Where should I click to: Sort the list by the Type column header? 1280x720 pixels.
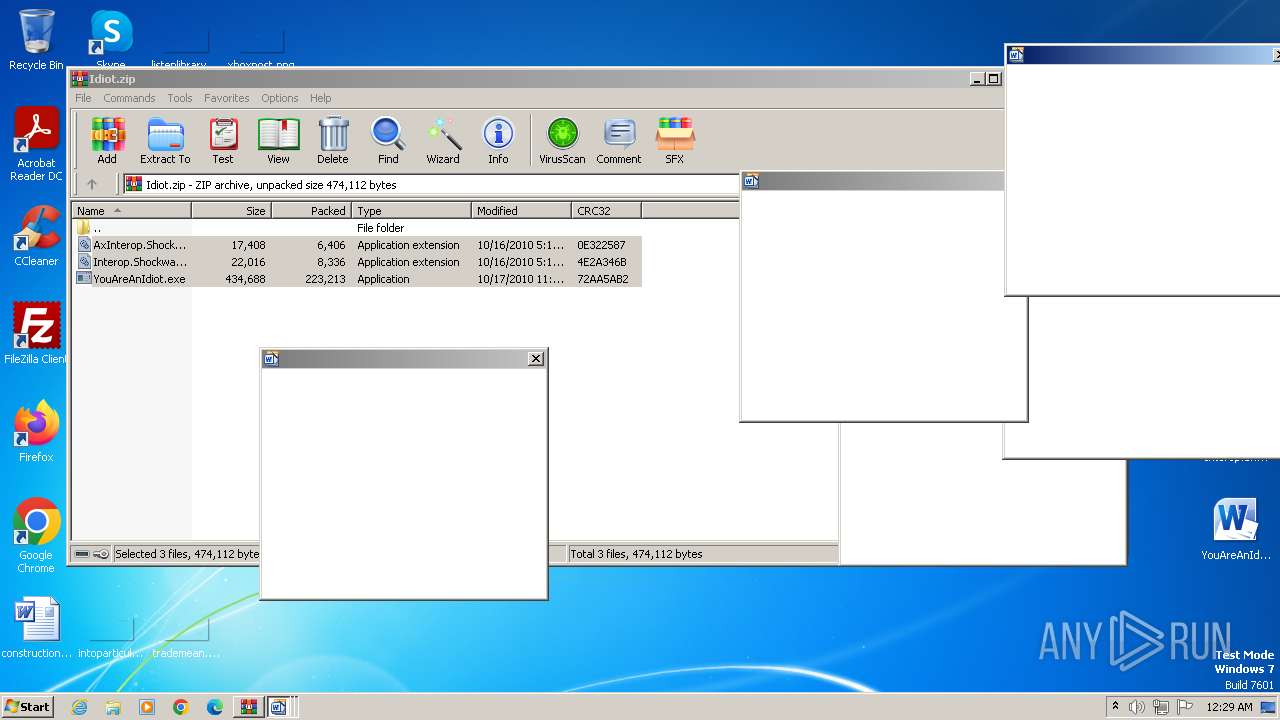click(x=411, y=211)
